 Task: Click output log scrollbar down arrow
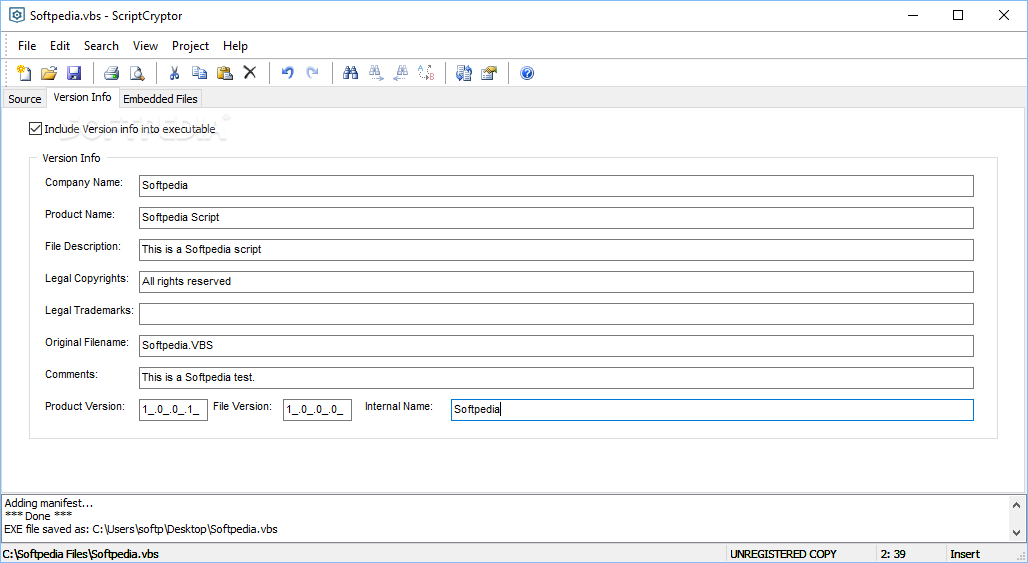[x=1016, y=532]
